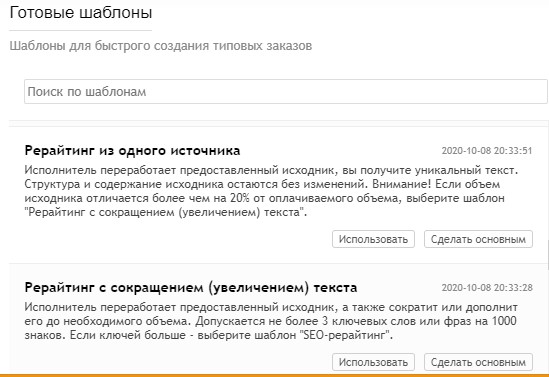This screenshot has height=377, width=549.
Task: Click the description mentioning 'SEO-рерайтинг'
Action: [271, 321]
